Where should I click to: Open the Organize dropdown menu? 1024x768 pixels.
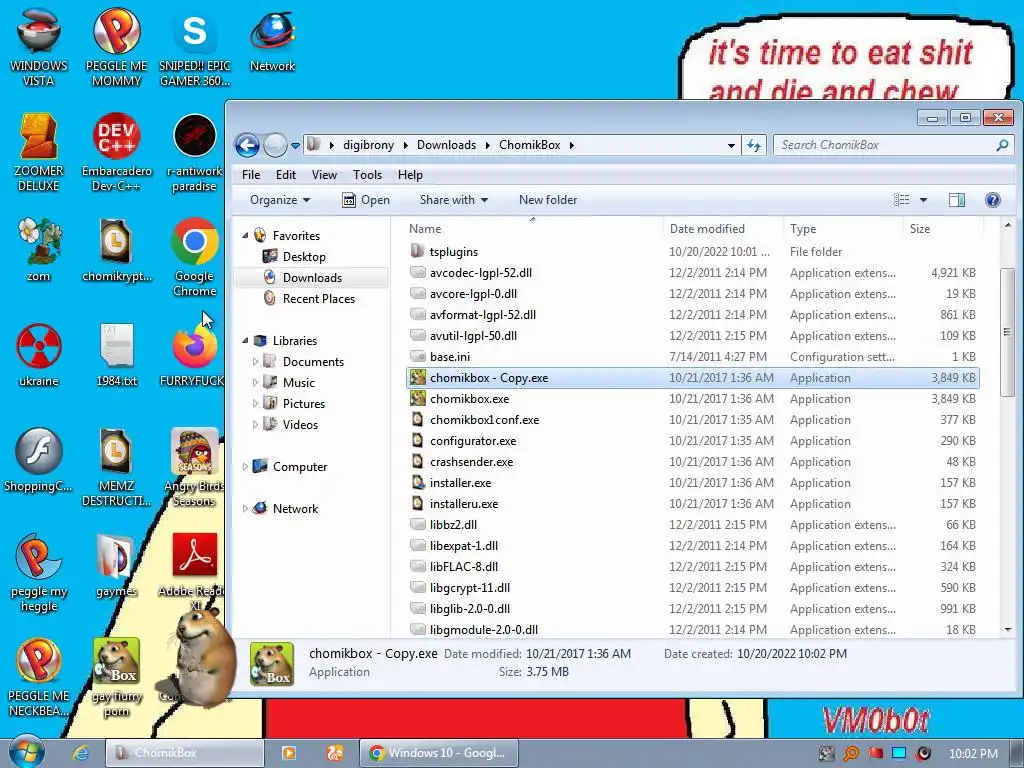point(280,200)
